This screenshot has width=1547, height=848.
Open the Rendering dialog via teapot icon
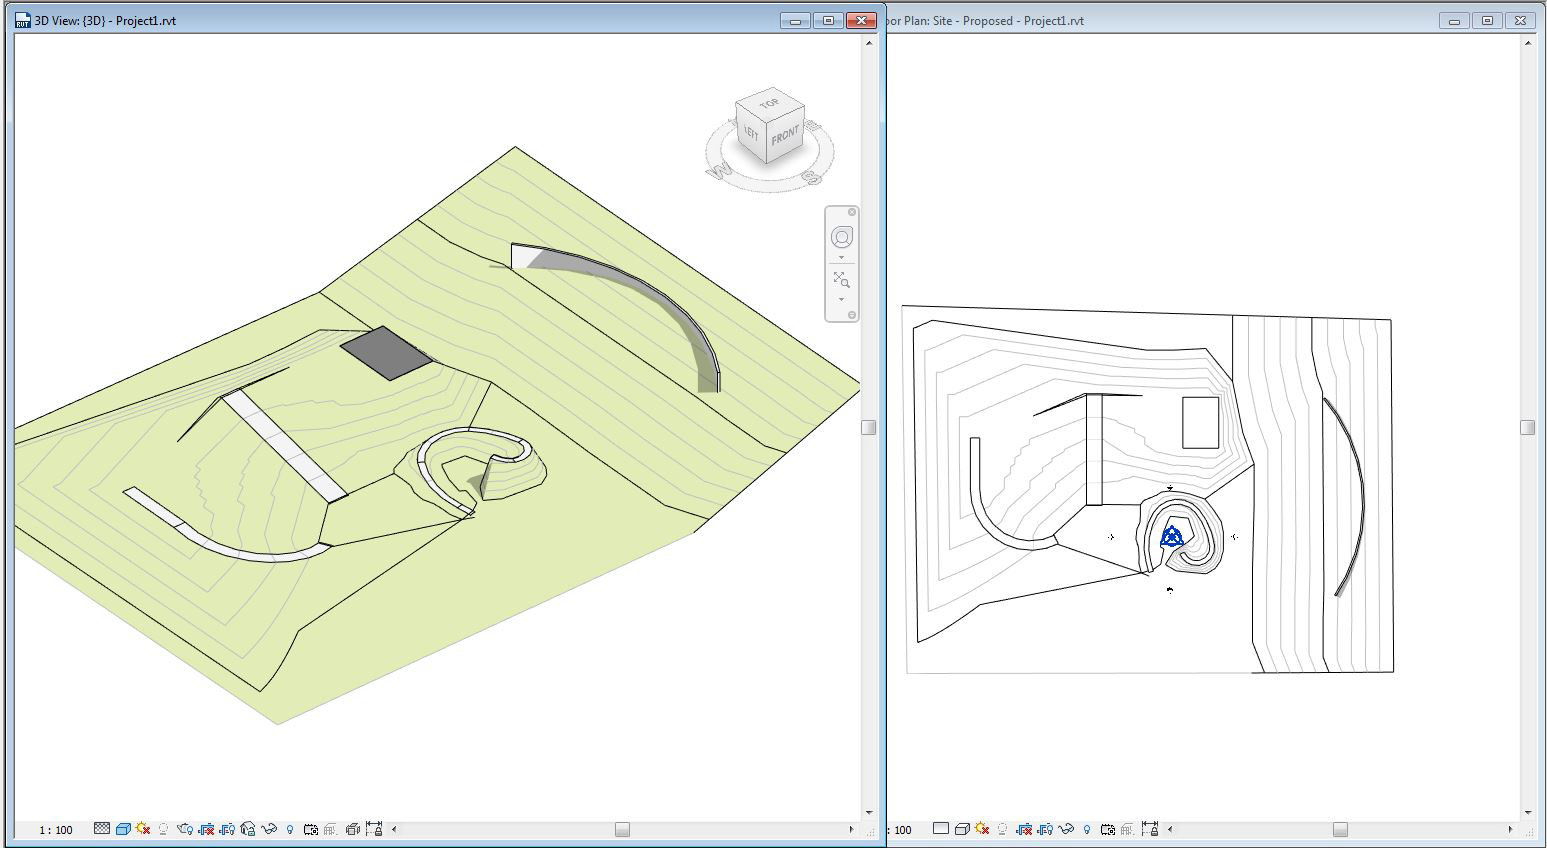186,829
